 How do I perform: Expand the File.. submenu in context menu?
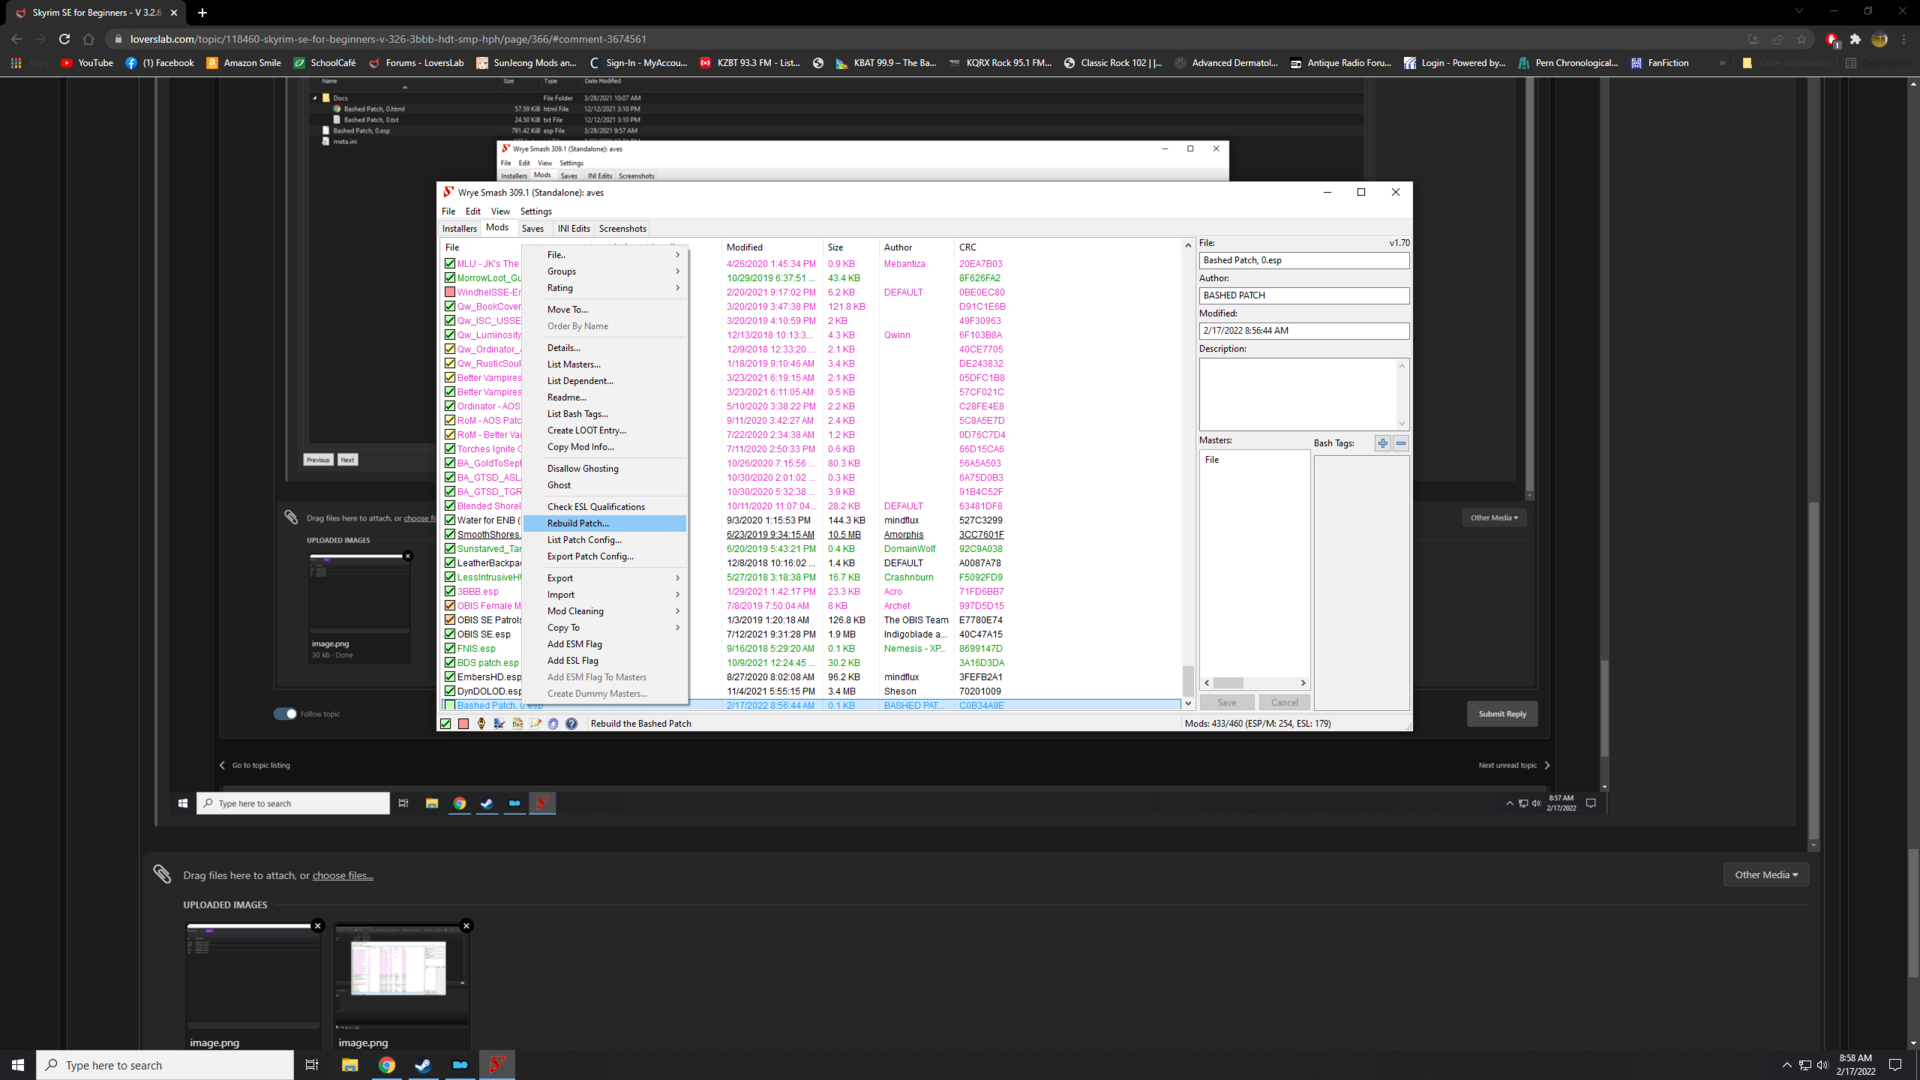coord(604,255)
